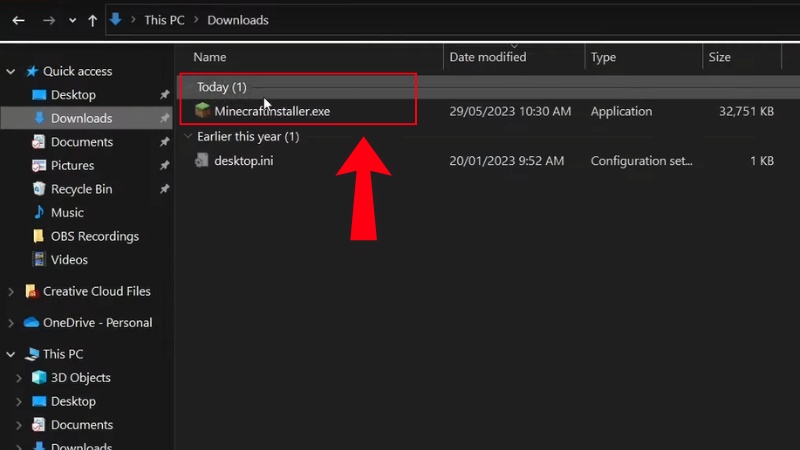Image resolution: width=800 pixels, height=450 pixels.
Task: Click the '32,751 KB' size cell
Action: click(746, 111)
